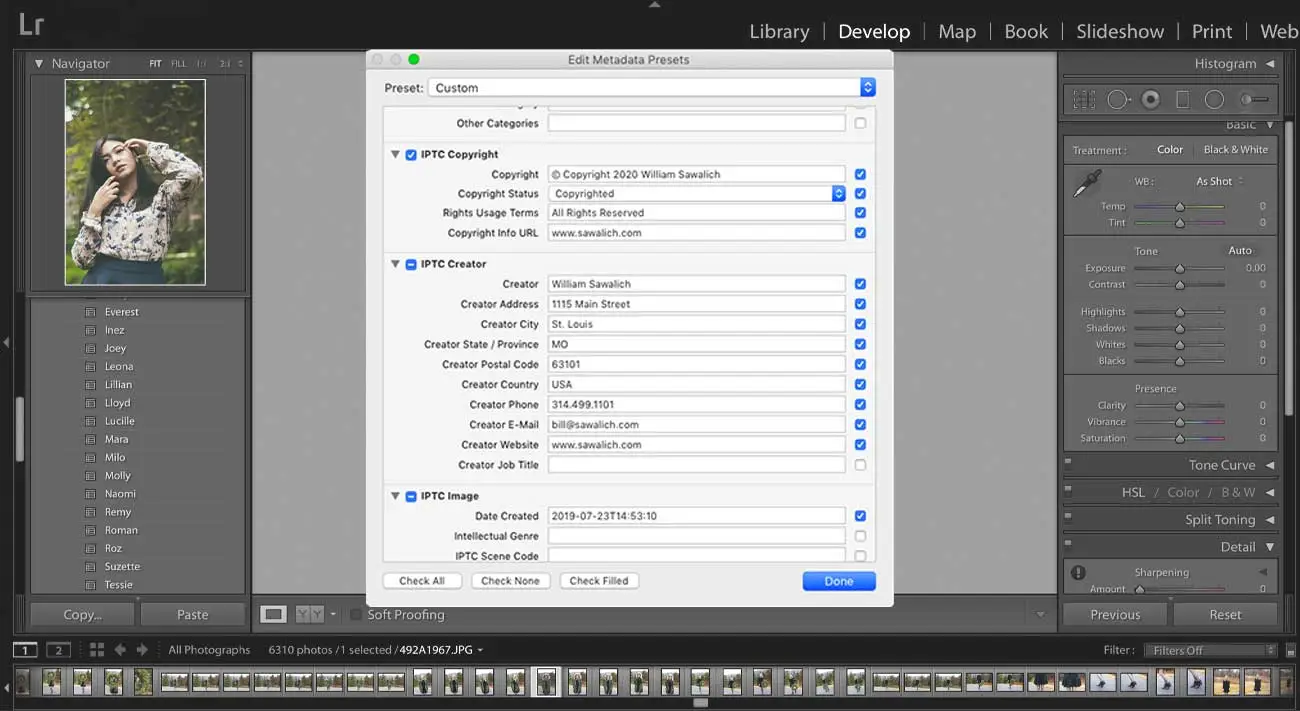This screenshot has height=711, width=1300.
Task: Activate the Radial Filter tool
Action: [x=1215, y=99]
